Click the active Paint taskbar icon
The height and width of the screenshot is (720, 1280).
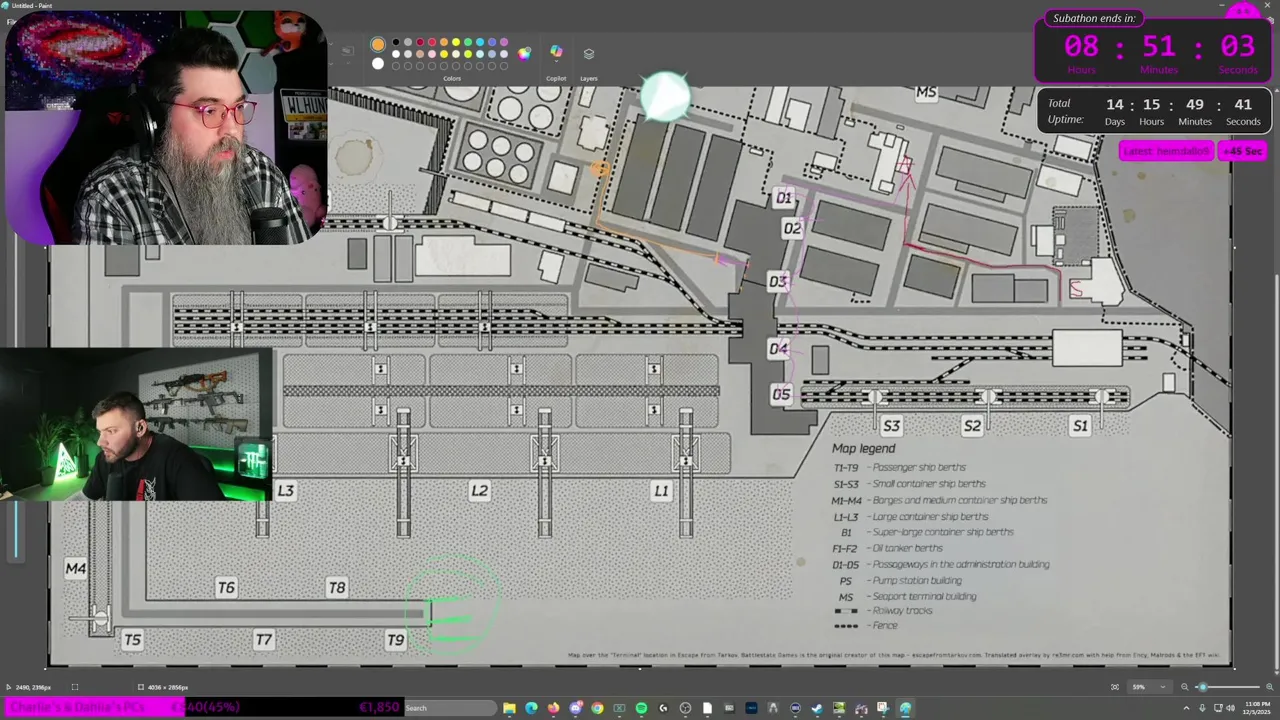click(x=905, y=708)
